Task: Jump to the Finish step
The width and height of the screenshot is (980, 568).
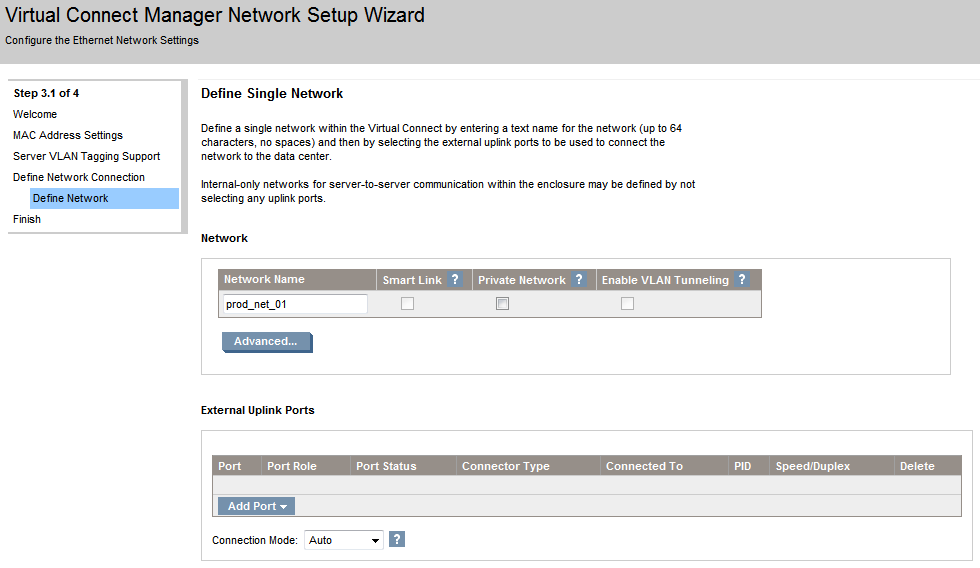Action: (x=27, y=219)
